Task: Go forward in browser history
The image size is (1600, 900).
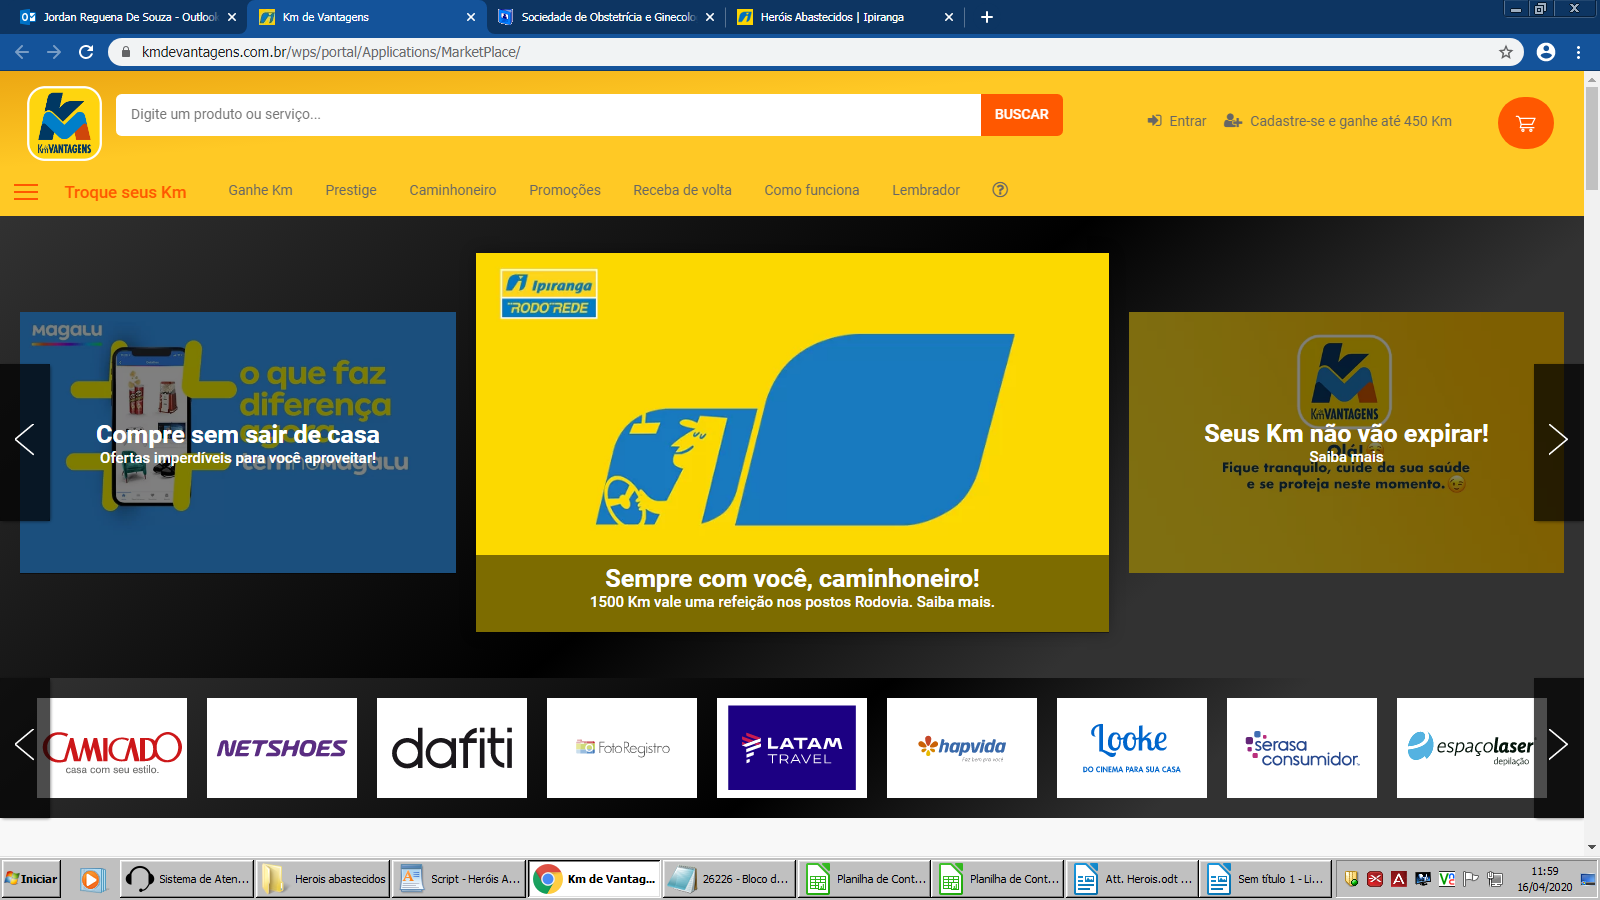Action: [54, 52]
